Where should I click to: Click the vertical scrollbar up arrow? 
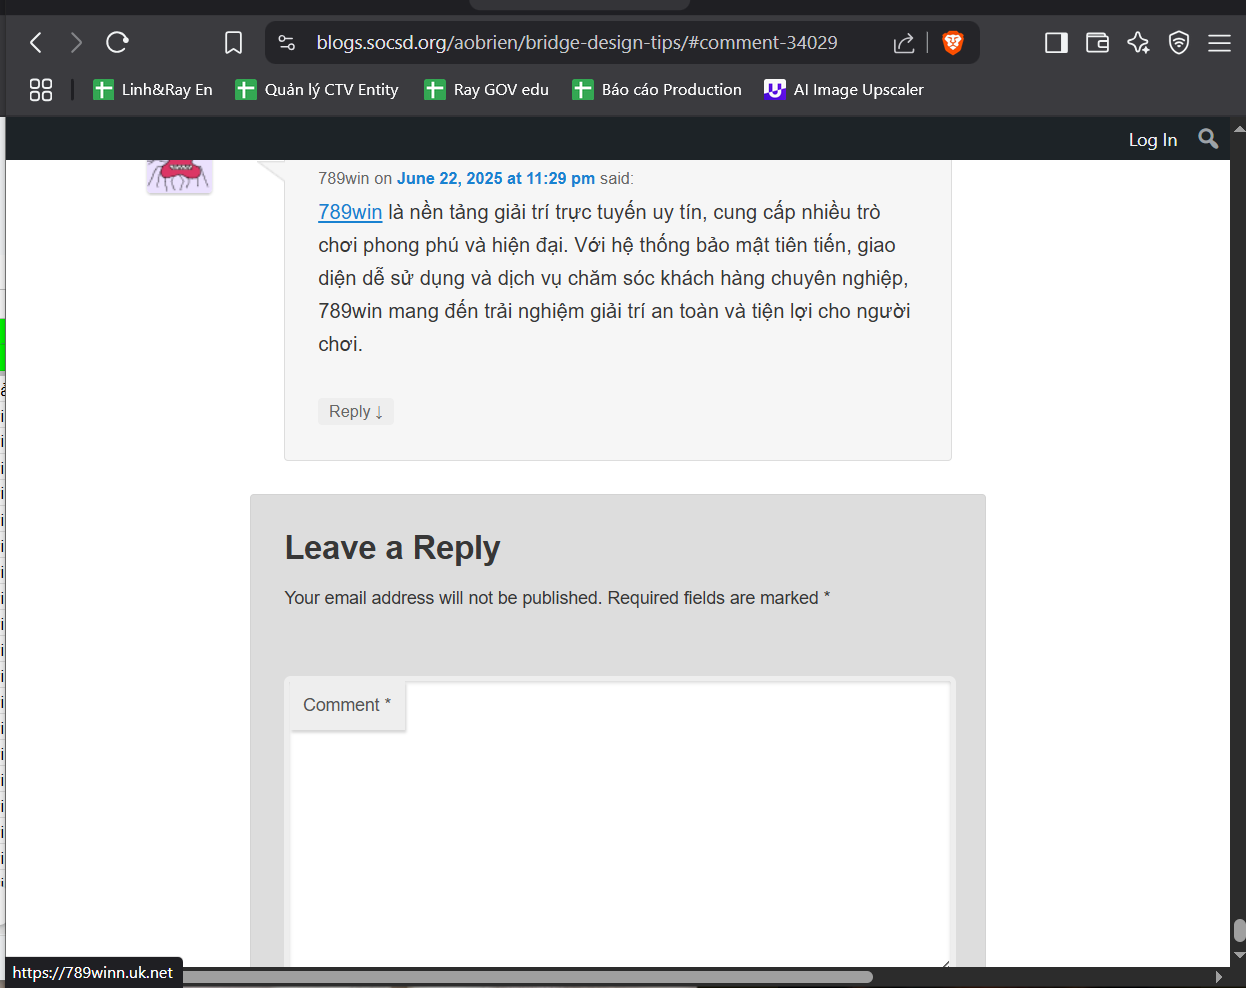1239,129
